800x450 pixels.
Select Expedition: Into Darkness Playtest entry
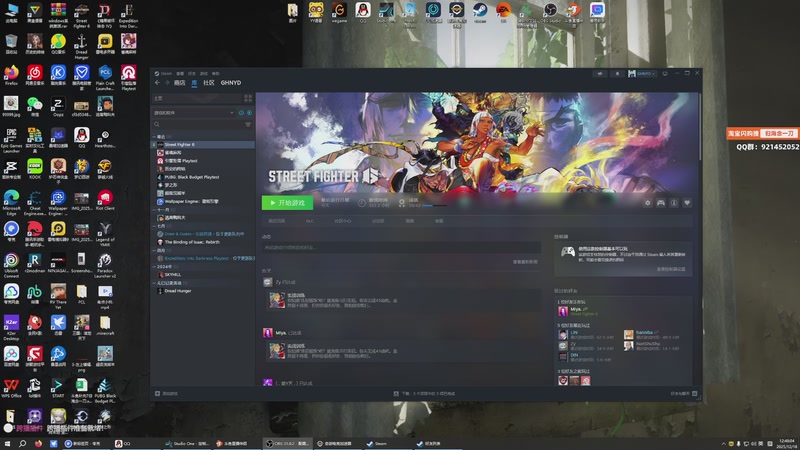click(203, 259)
